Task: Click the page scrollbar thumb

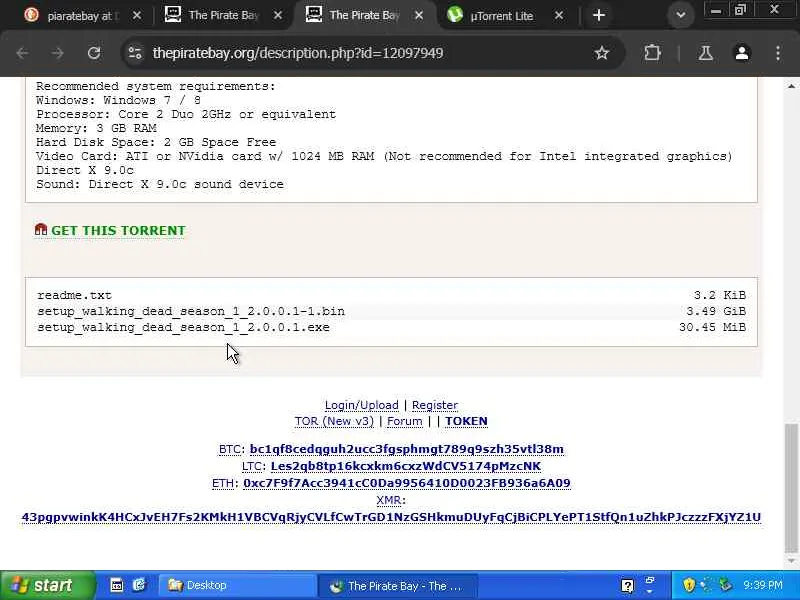Action: [791, 487]
